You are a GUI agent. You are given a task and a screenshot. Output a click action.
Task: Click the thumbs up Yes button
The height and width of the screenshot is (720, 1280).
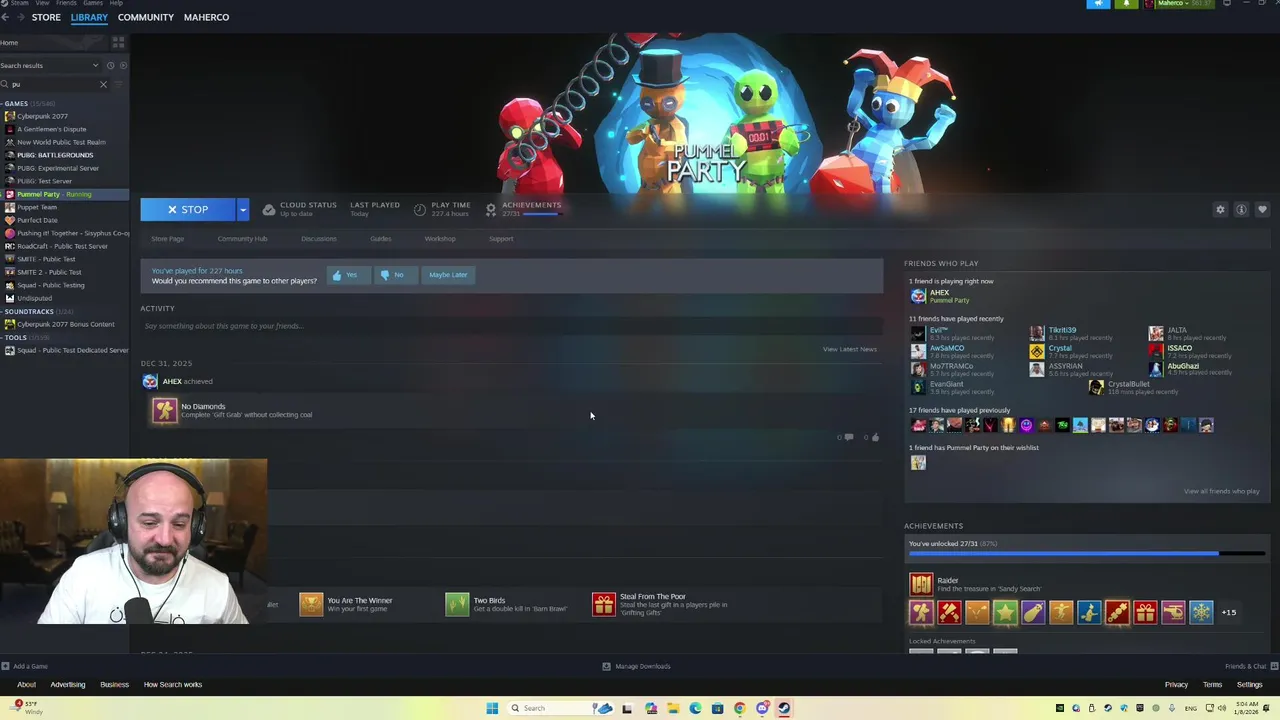pos(348,275)
